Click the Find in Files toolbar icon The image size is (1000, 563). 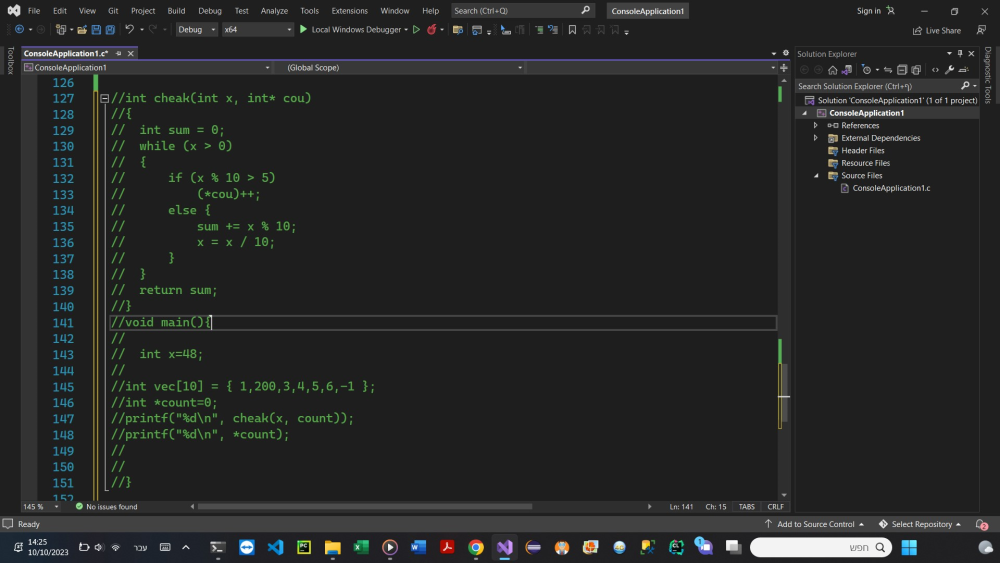click(457, 30)
